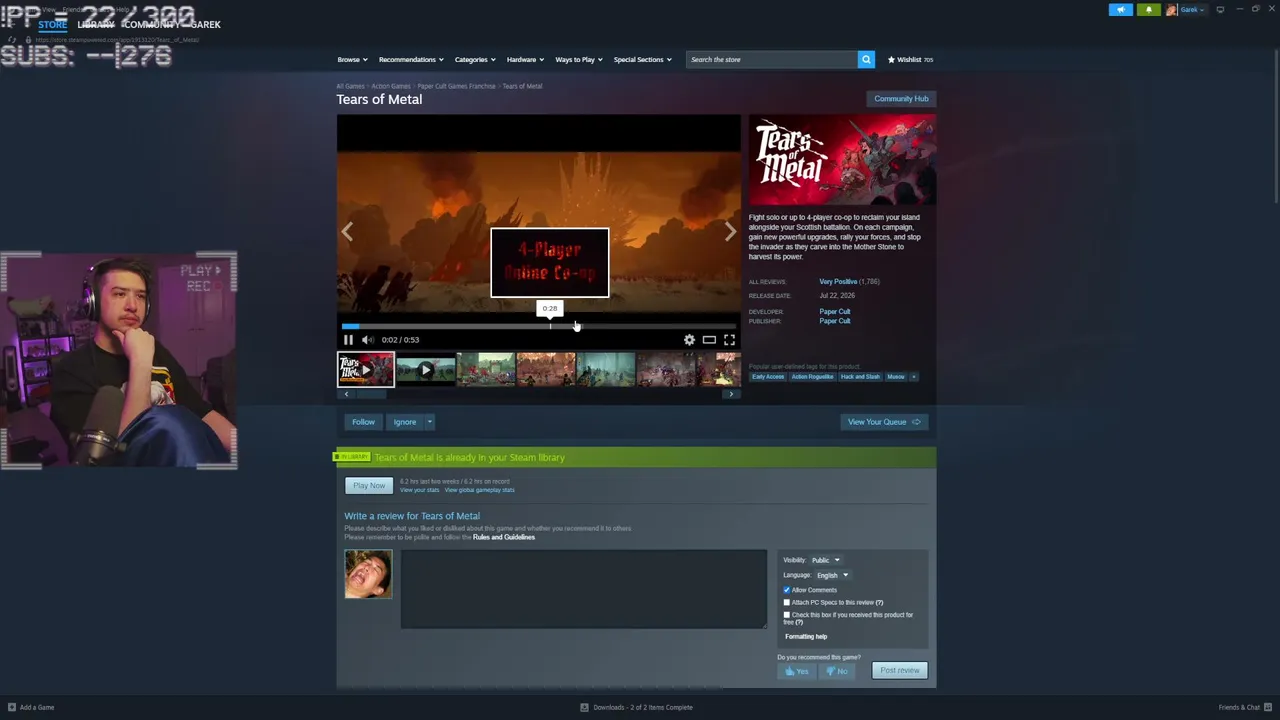The width and height of the screenshot is (1280, 720).
Task: Open the Paper Cult developer link
Action: [835, 312]
